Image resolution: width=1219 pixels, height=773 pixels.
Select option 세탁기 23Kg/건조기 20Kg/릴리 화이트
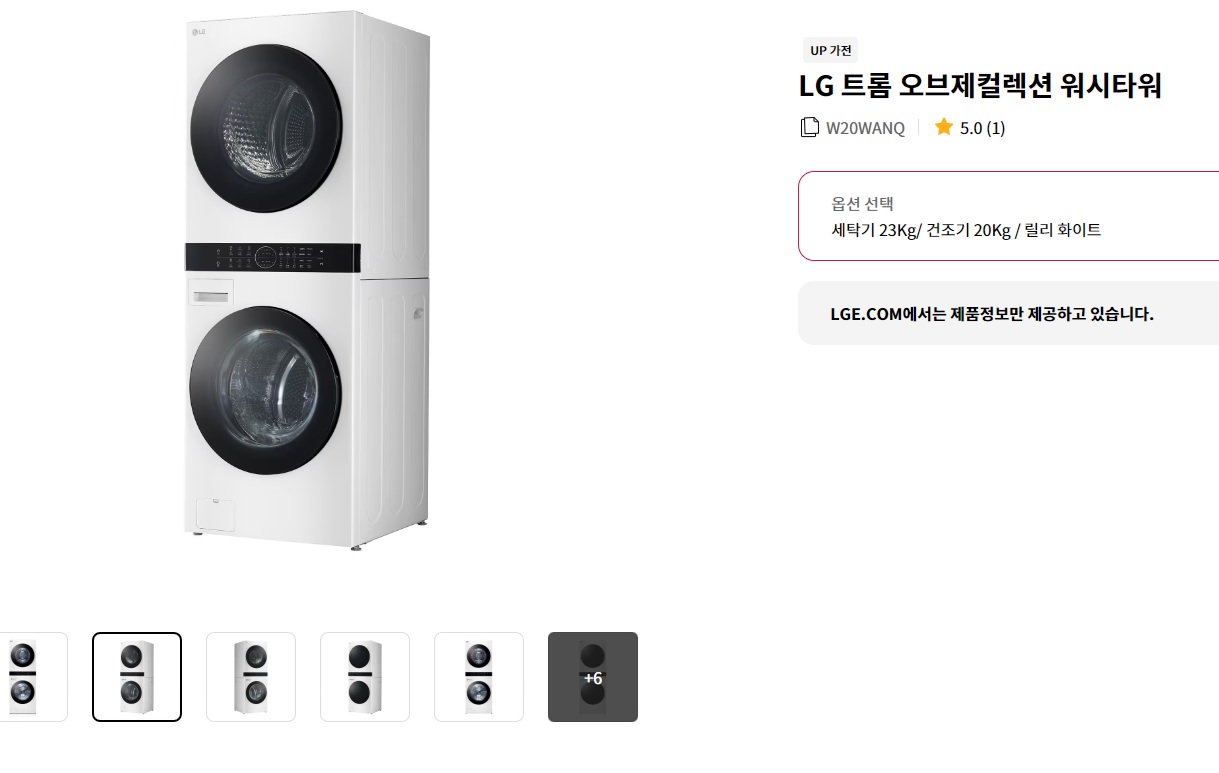[x=950, y=229]
